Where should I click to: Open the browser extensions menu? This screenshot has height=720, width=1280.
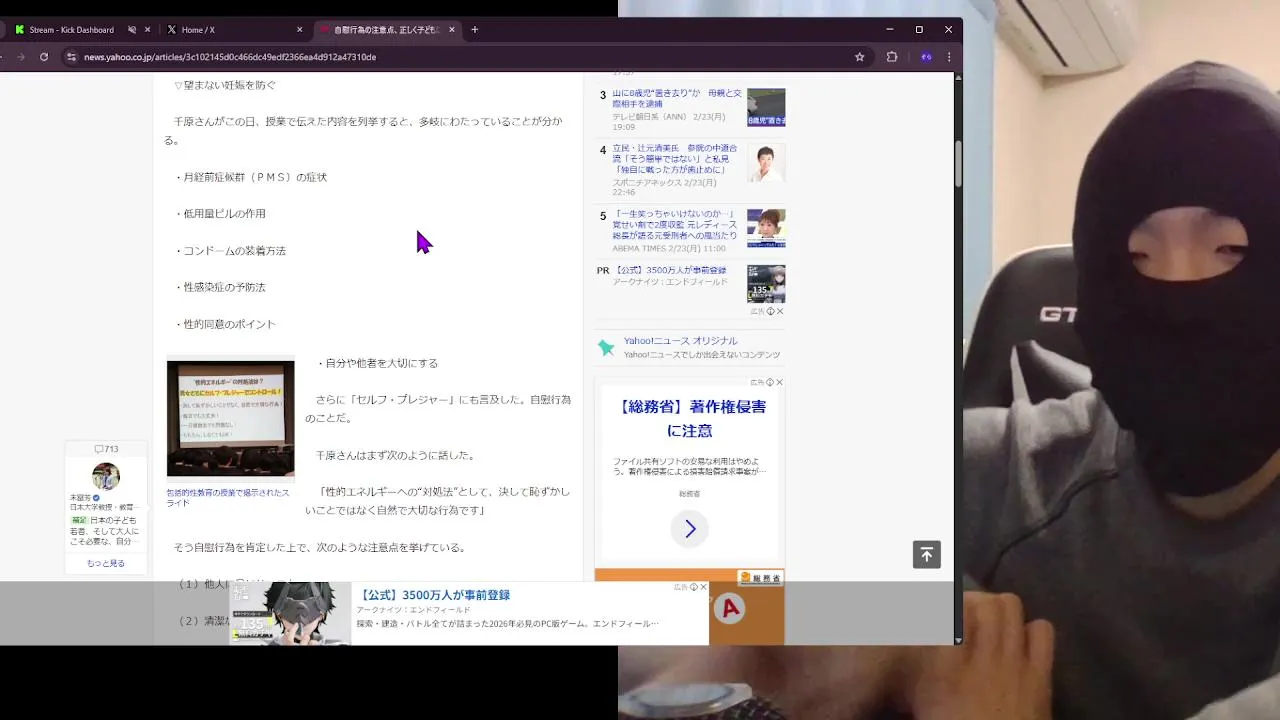(x=892, y=57)
